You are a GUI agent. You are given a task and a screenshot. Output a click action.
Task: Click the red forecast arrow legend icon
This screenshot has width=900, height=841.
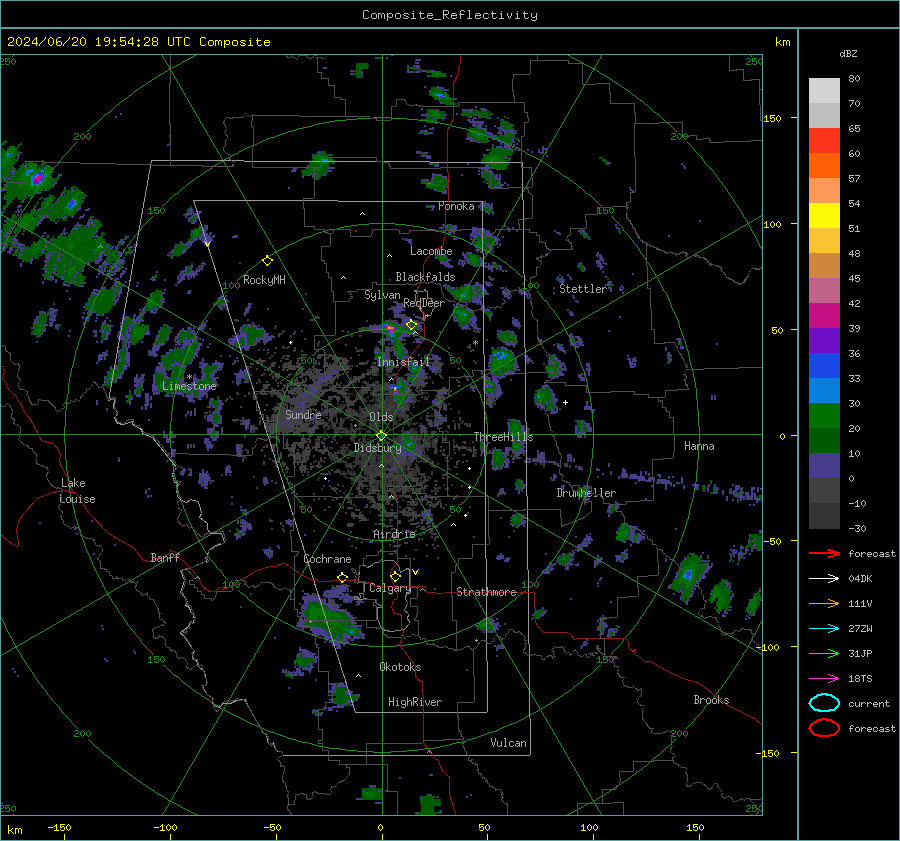(824, 553)
